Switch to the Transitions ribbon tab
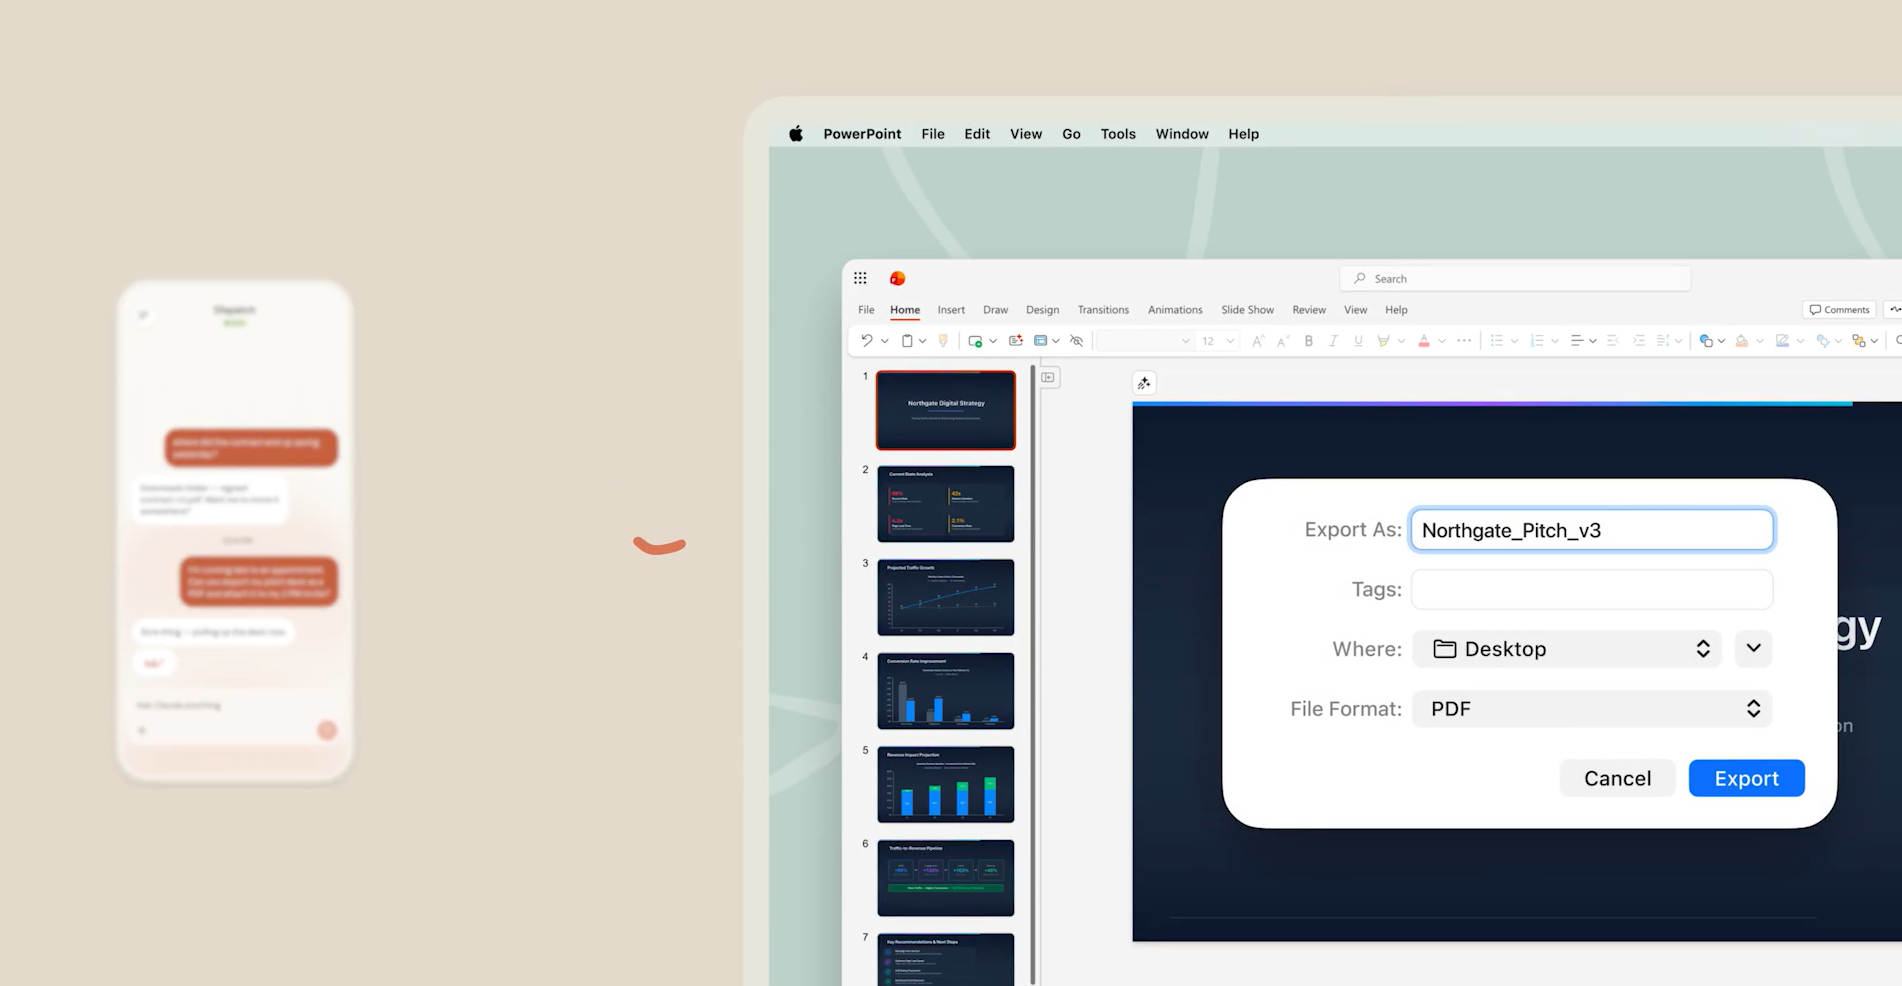Screen dimensions: 1902x986 (1102, 310)
